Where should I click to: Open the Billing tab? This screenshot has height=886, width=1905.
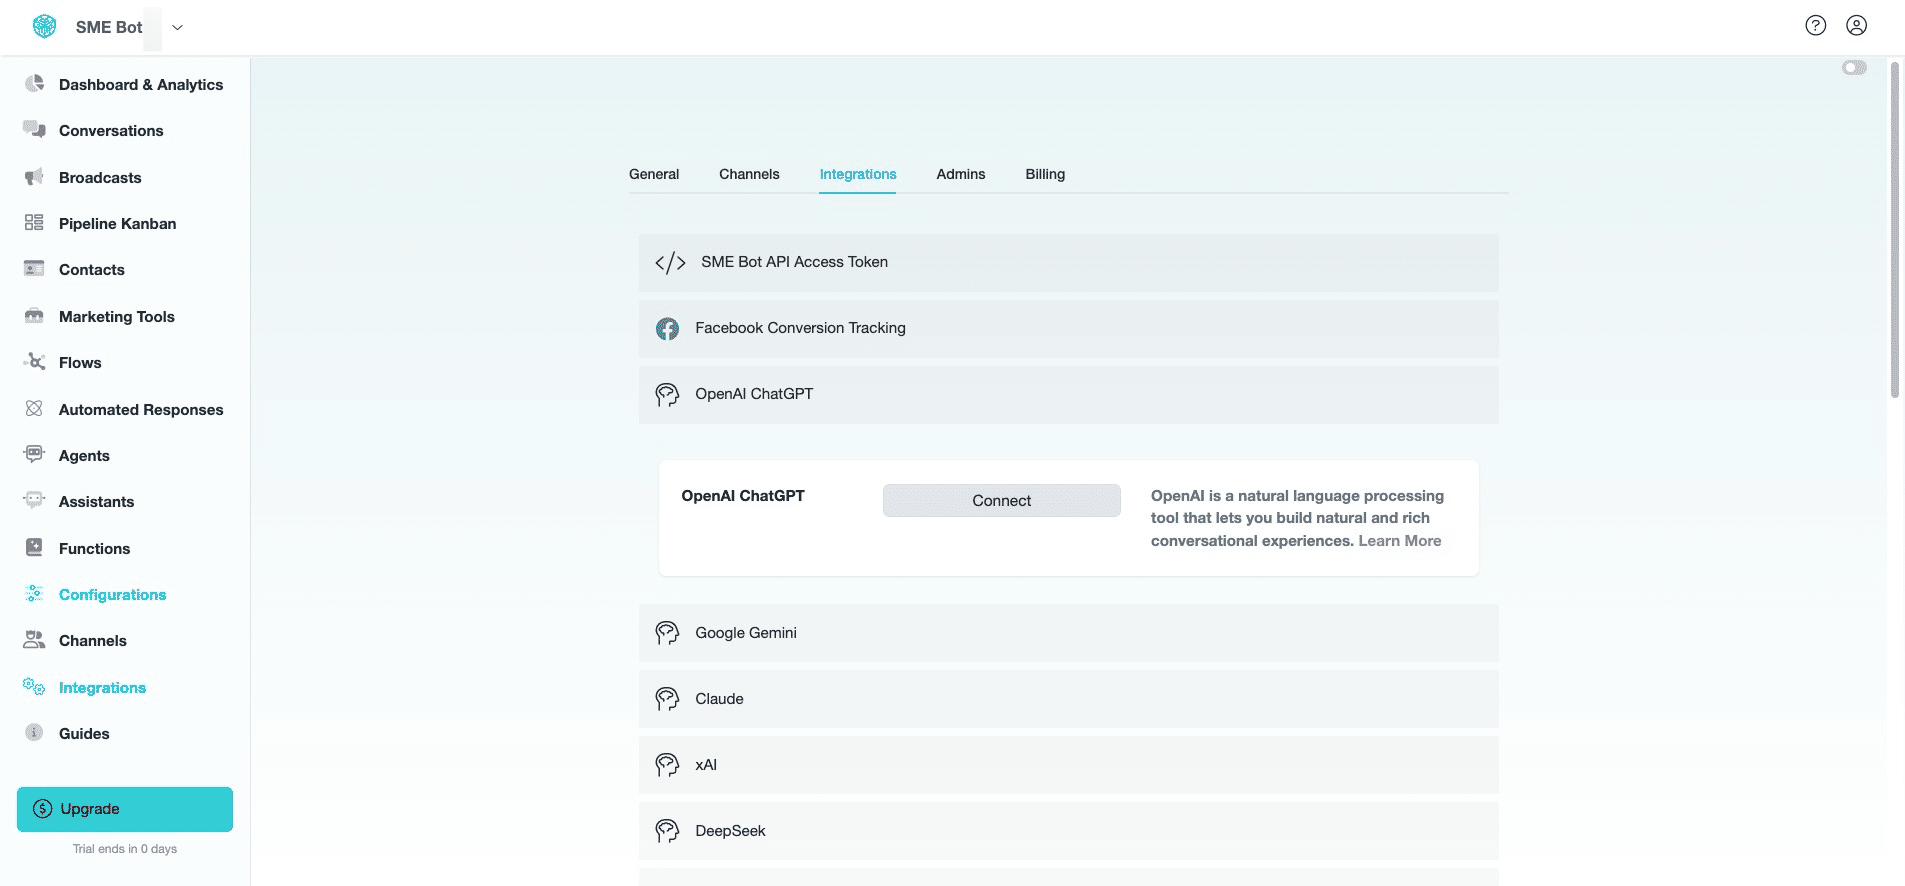coord(1045,174)
